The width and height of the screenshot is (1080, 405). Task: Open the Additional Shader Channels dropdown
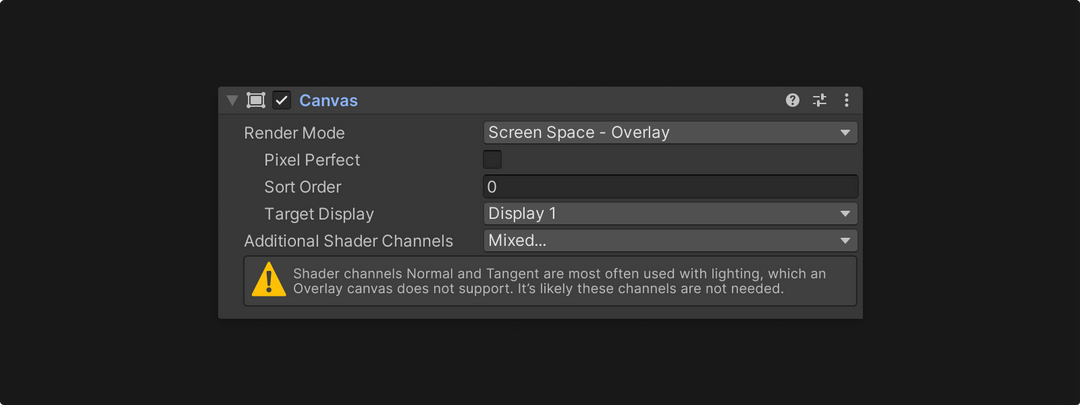(x=670, y=241)
